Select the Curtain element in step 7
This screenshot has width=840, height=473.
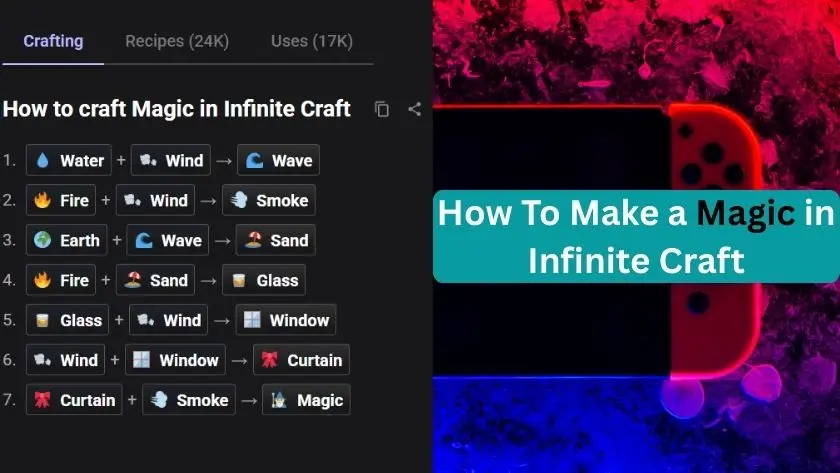click(74, 400)
